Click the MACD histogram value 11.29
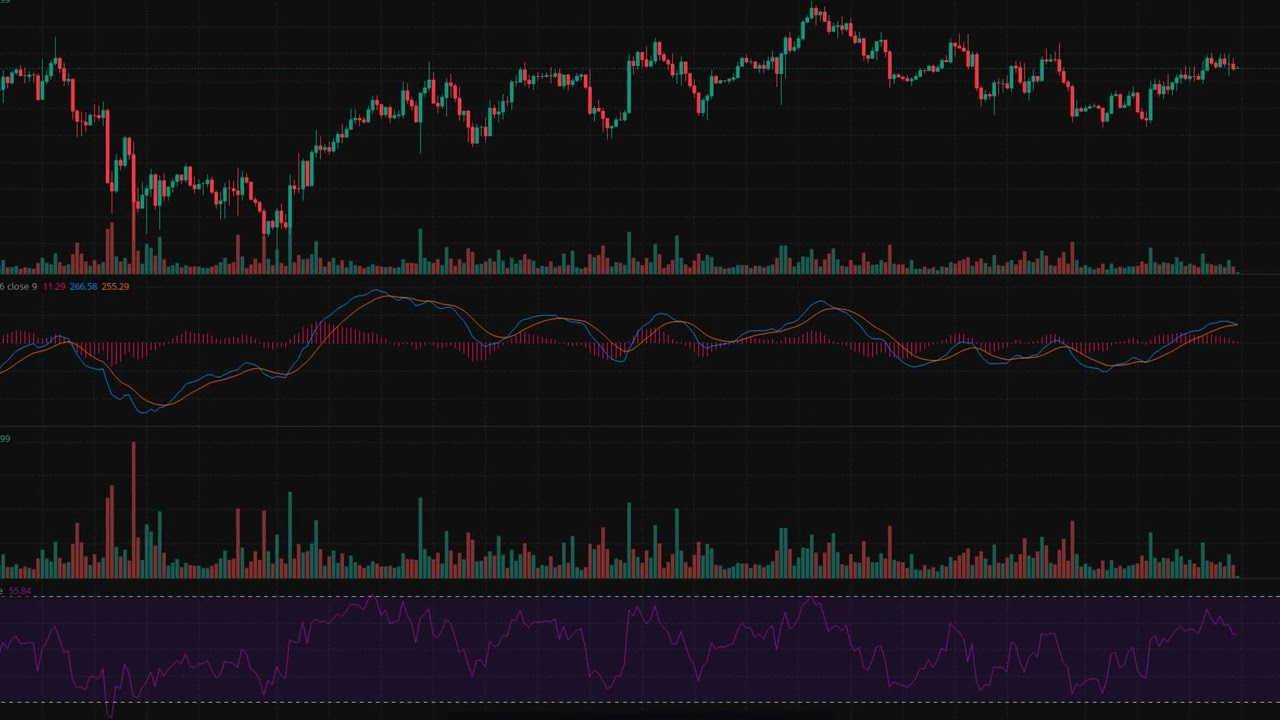This screenshot has height=720, width=1280. (x=54, y=287)
